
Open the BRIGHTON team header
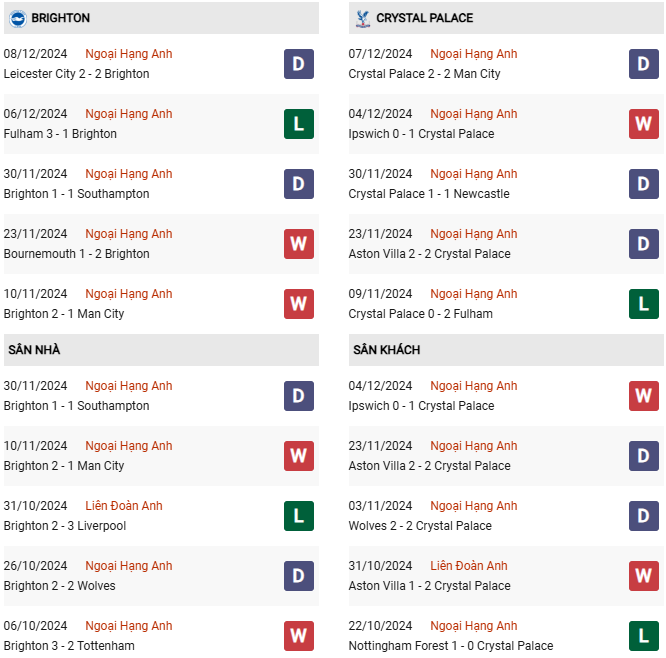[60, 18]
